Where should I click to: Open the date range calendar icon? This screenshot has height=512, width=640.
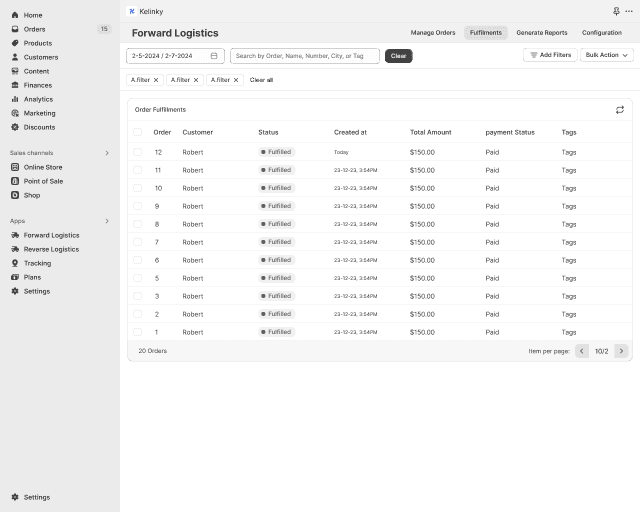pos(214,56)
